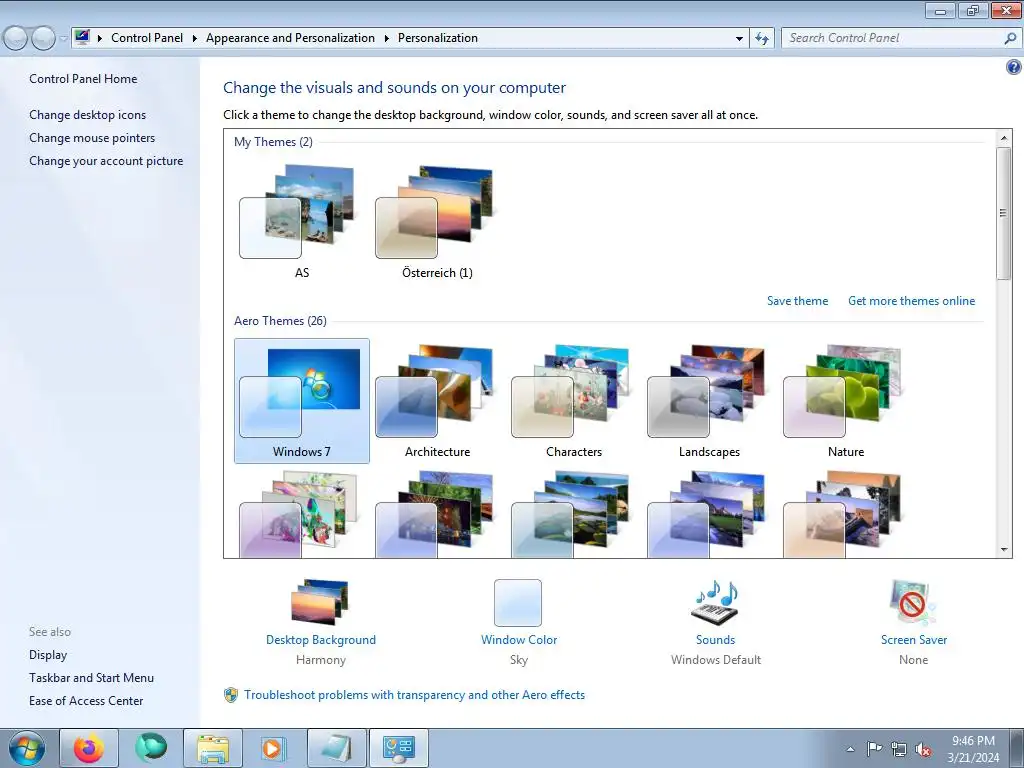Image resolution: width=1024 pixels, height=768 pixels.
Task: Click the network tray icon
Action: (899, 749)
